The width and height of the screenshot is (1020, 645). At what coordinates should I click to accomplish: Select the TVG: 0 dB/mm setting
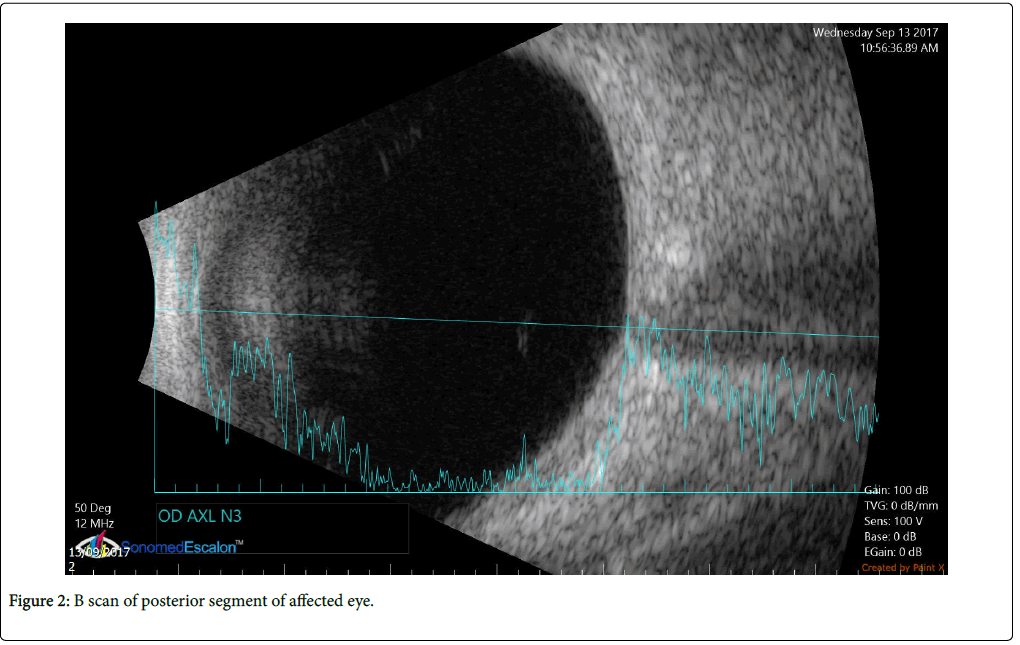pyautogui.click(x=900, y=506)
